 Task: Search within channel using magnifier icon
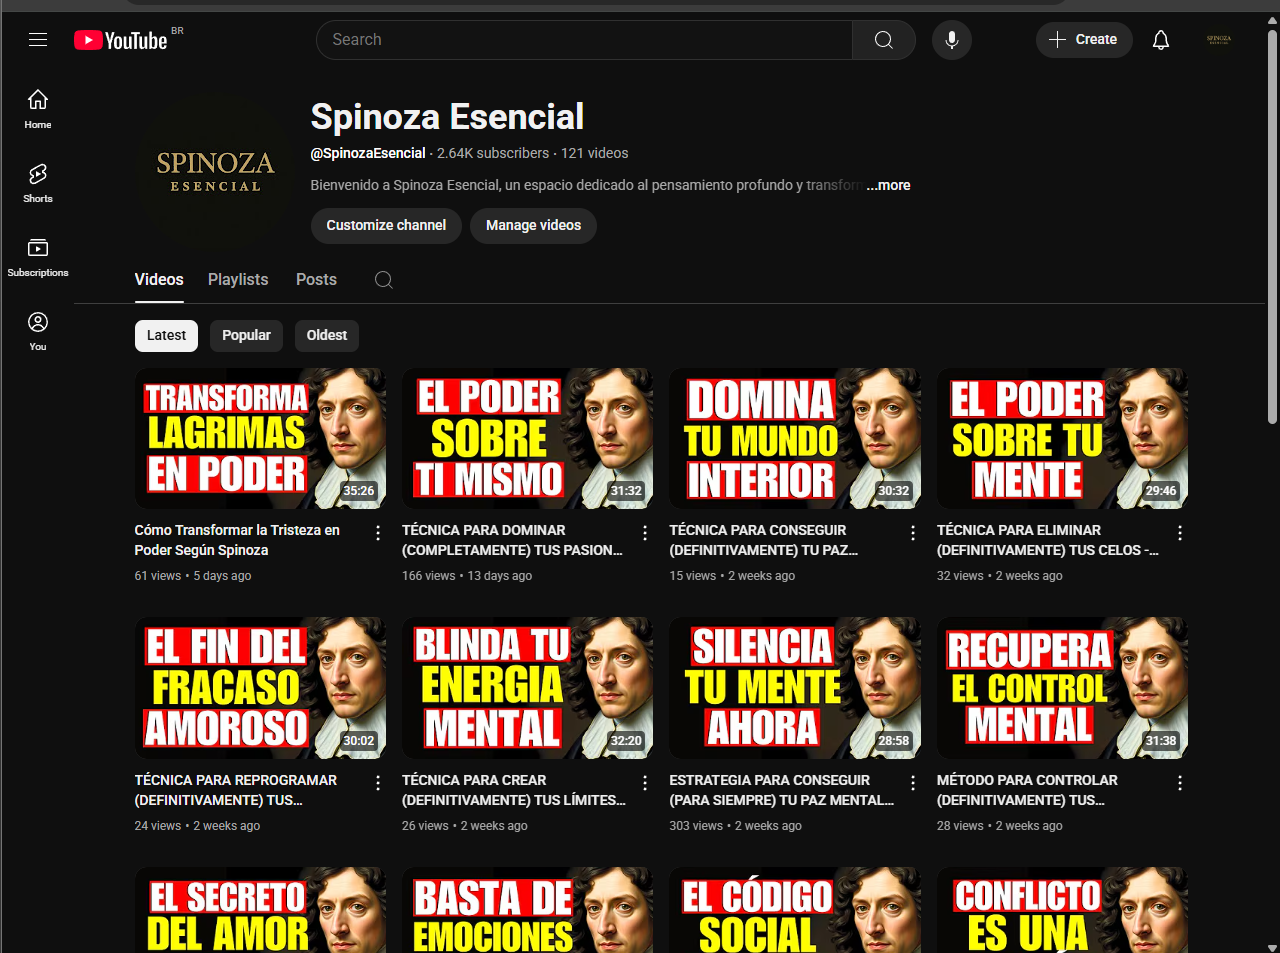pos(384,280)
